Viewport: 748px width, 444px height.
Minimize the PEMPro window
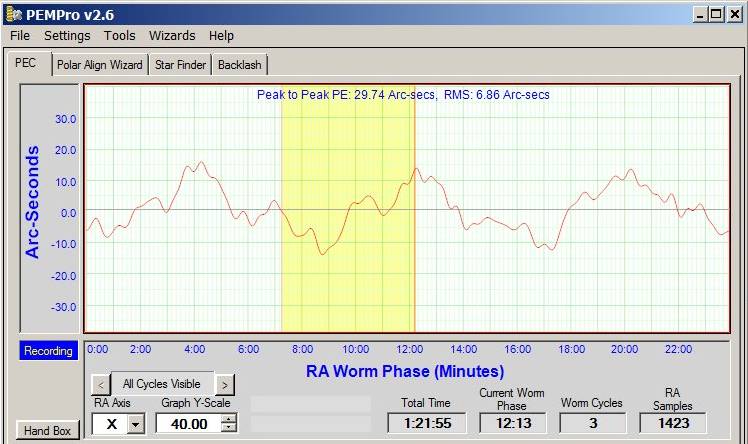[x=700, y=14]
